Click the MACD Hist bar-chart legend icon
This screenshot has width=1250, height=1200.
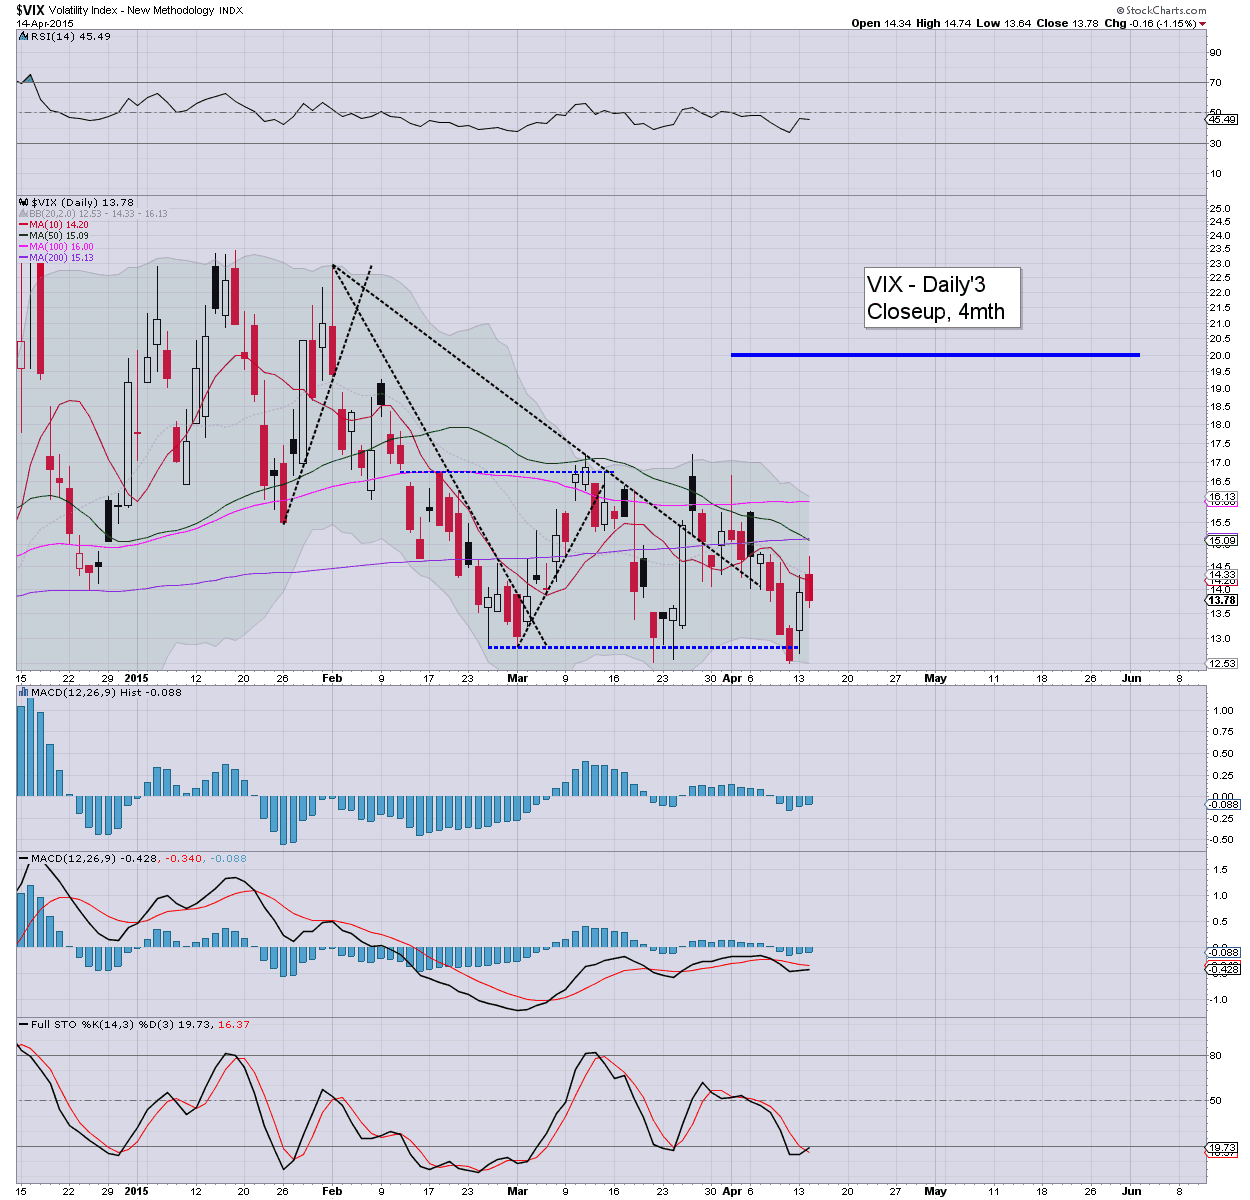tap(22, 692)
